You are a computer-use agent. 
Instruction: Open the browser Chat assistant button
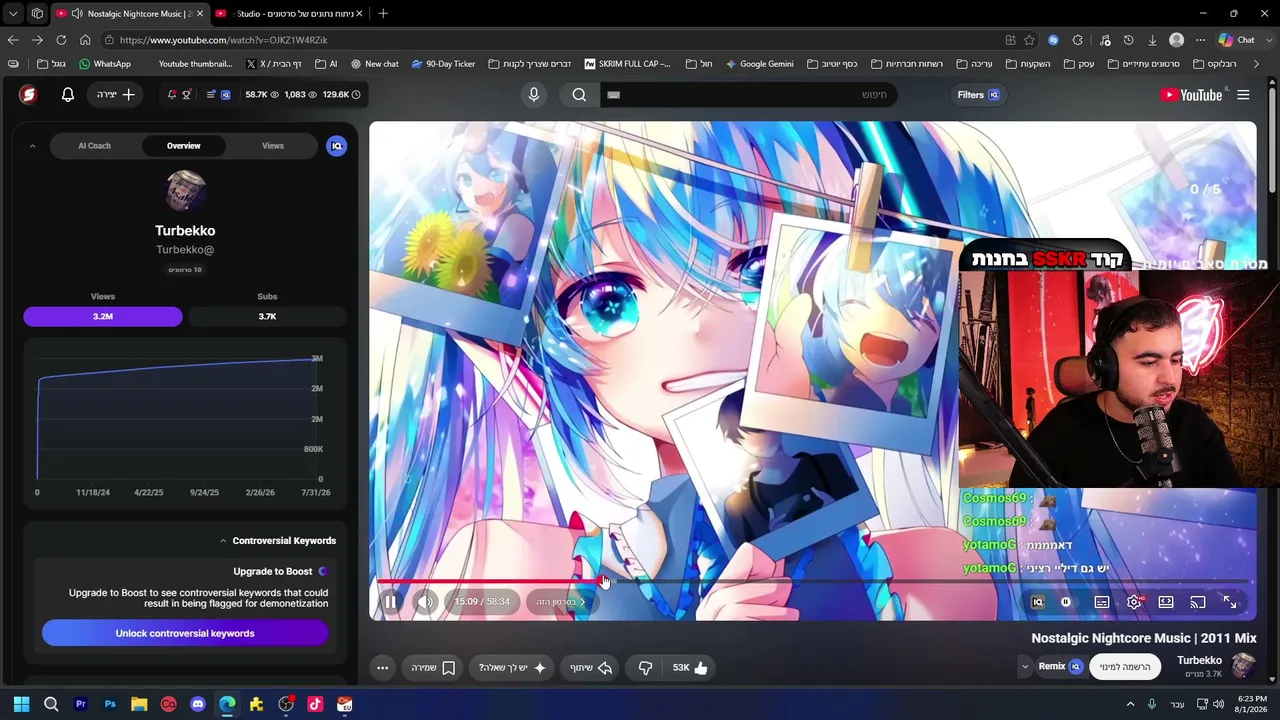click(x=1237, y=40)
